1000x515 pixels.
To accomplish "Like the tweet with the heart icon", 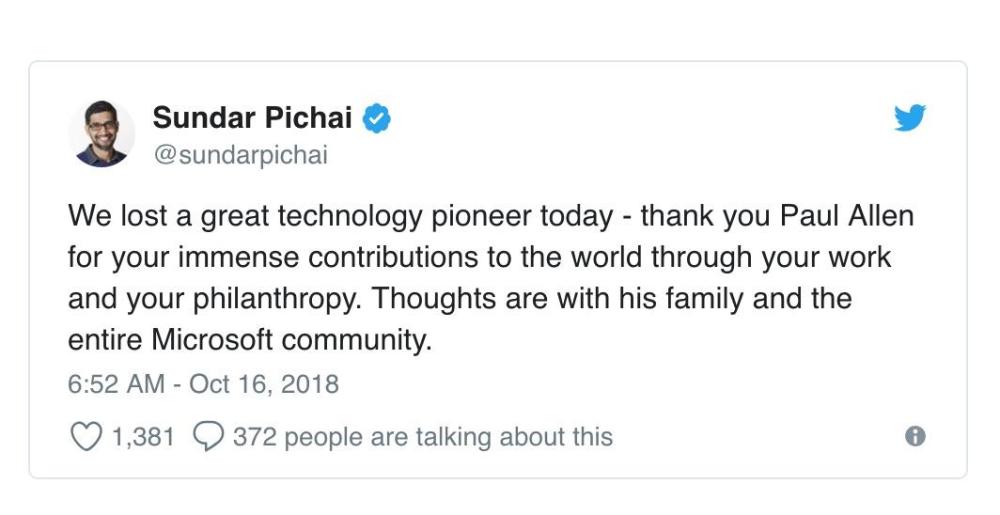I will pyautogui.click(x=85, y=437).
